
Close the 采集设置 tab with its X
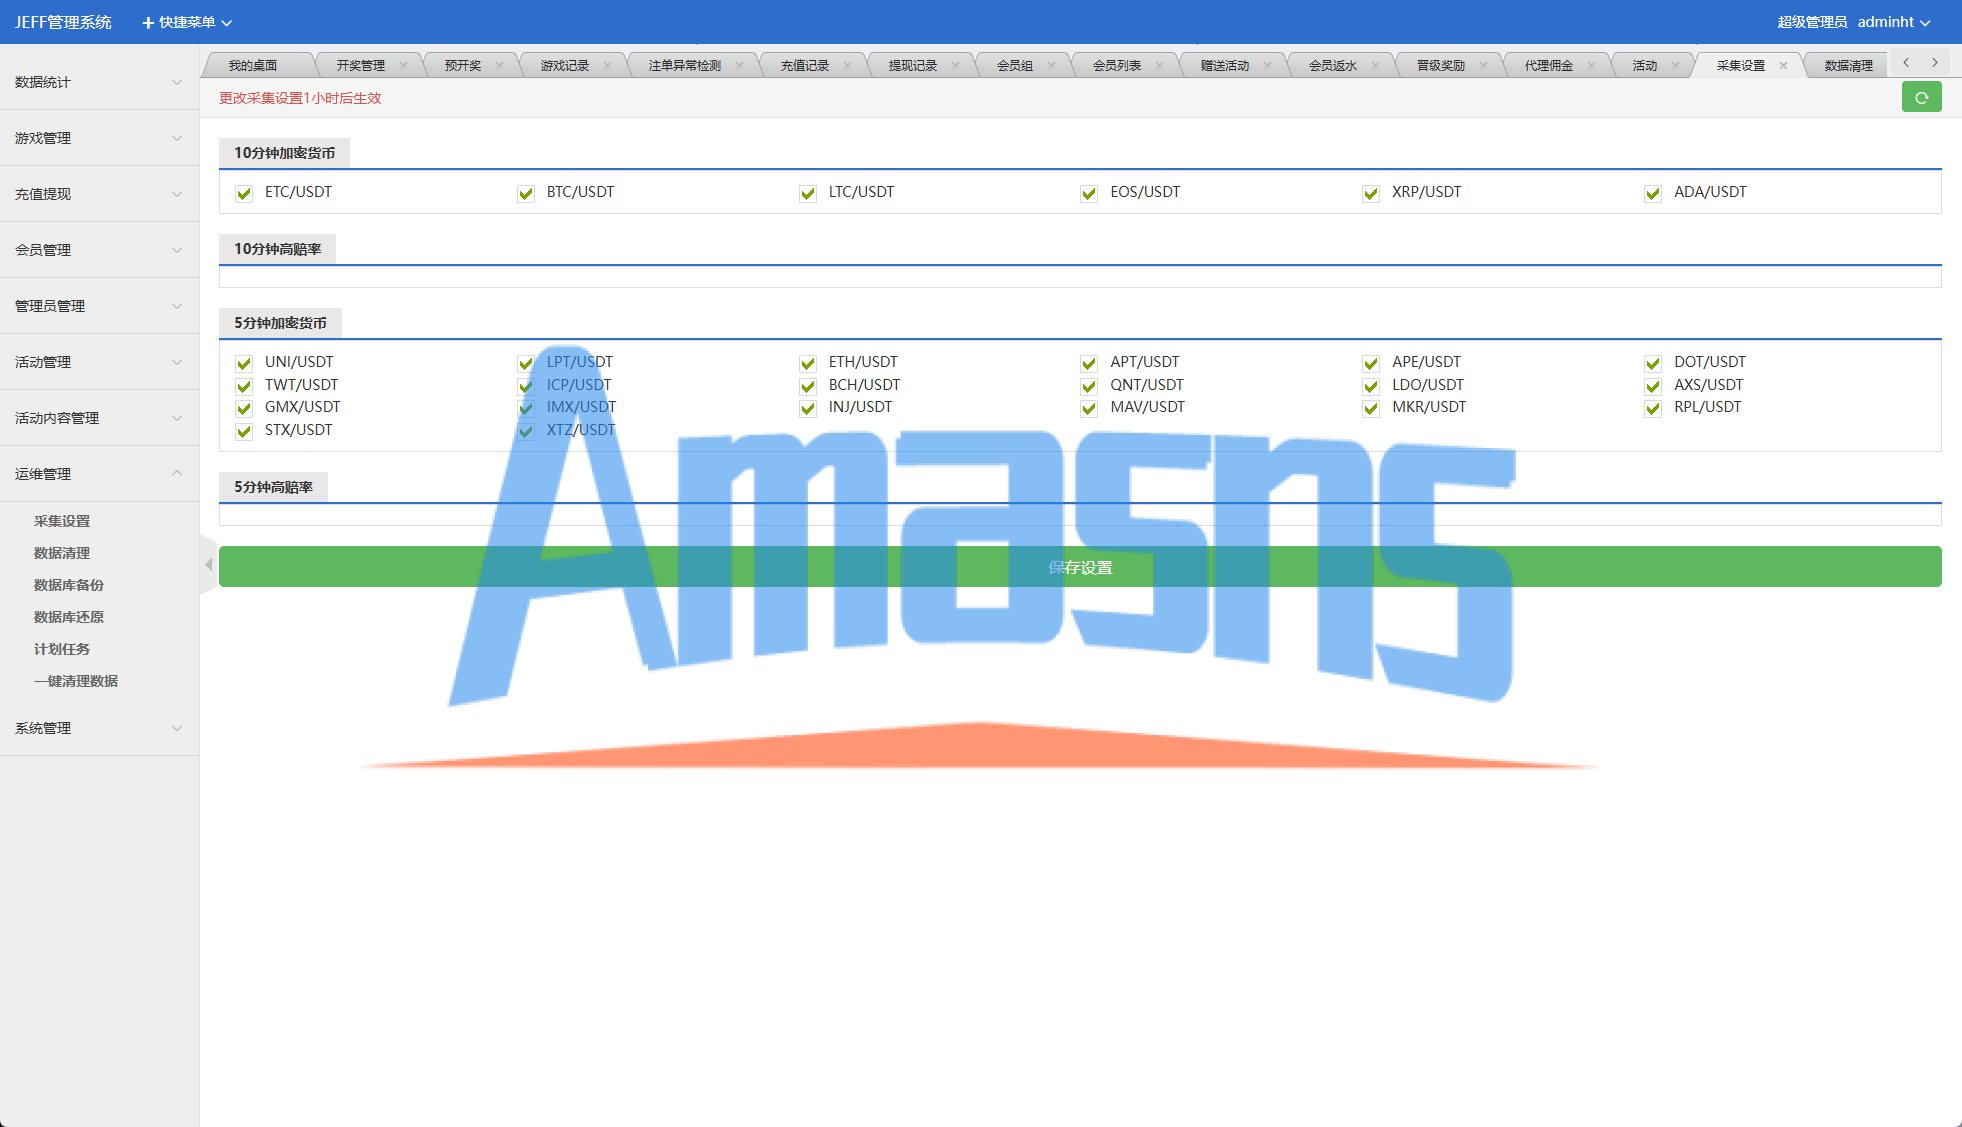[x=1783, y=66]
